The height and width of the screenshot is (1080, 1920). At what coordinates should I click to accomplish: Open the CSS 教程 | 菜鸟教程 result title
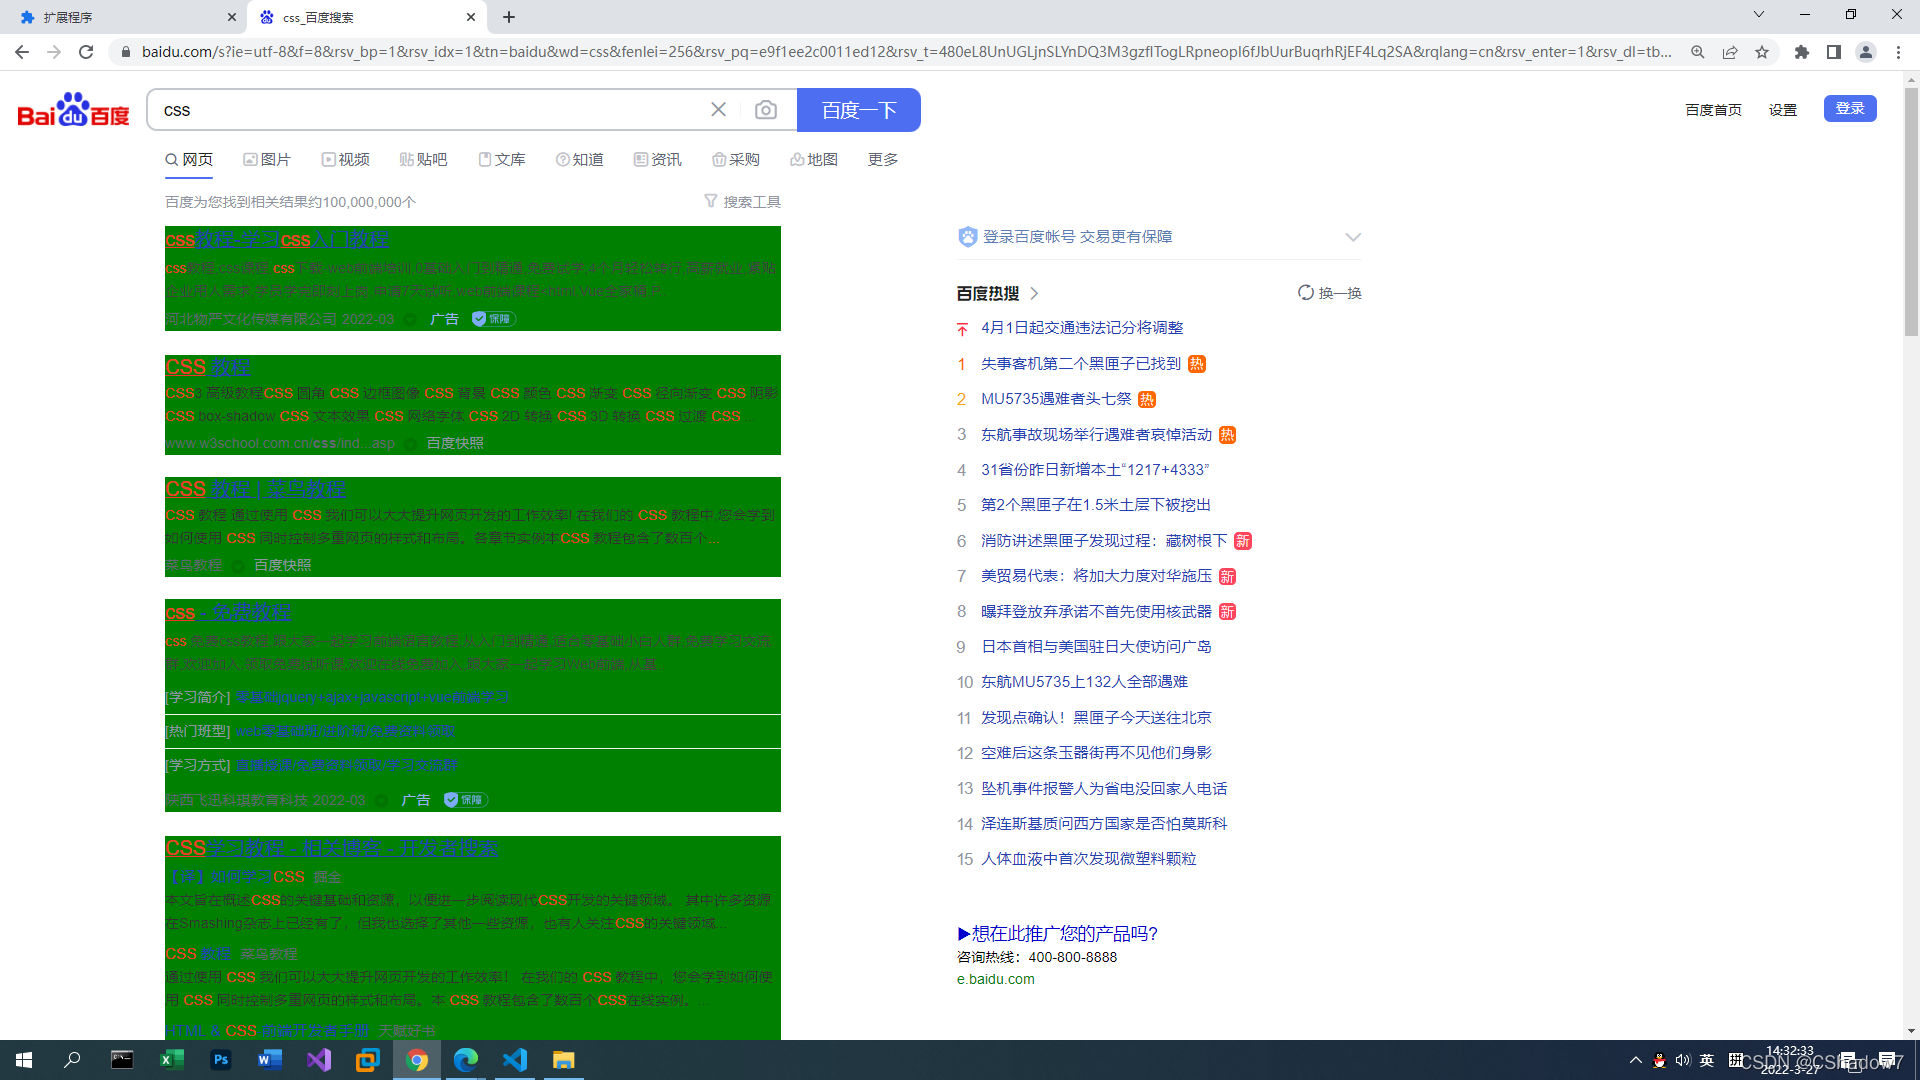[256, 489]
